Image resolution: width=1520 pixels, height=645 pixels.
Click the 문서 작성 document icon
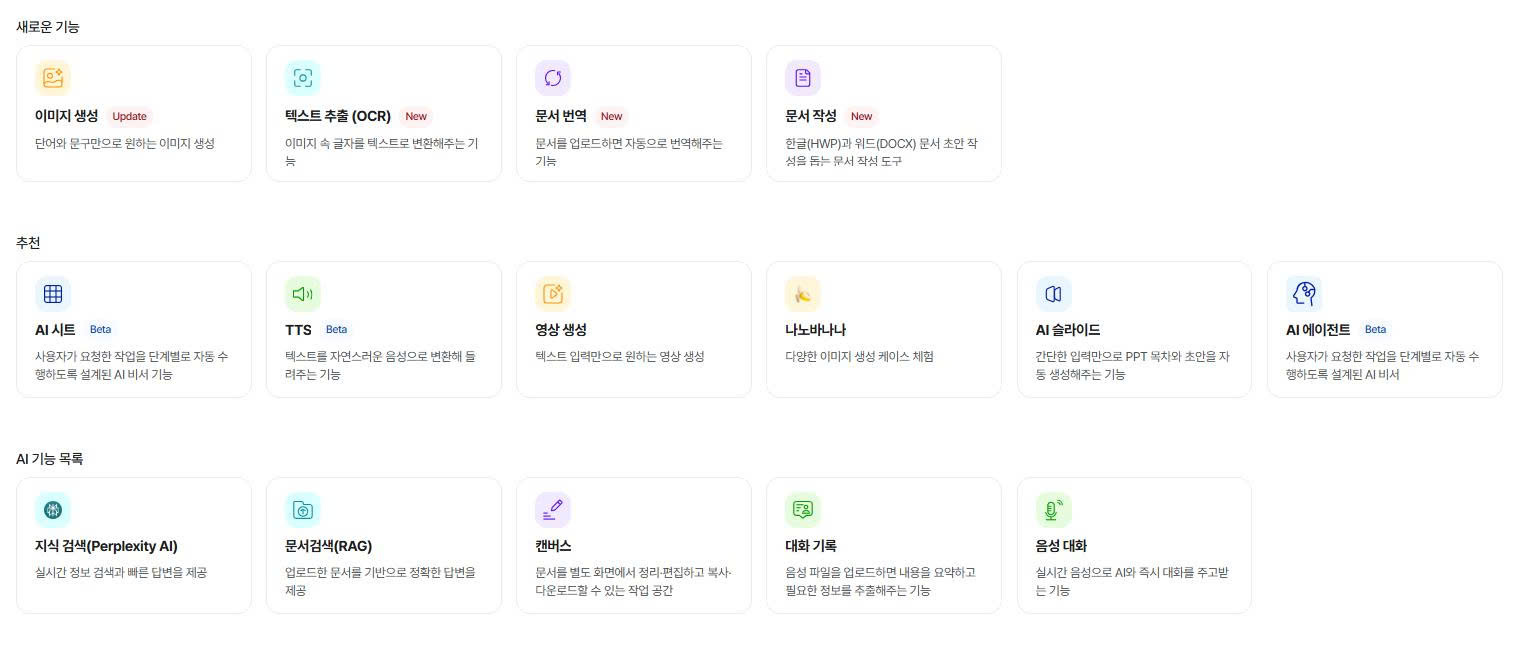point(803,78)
